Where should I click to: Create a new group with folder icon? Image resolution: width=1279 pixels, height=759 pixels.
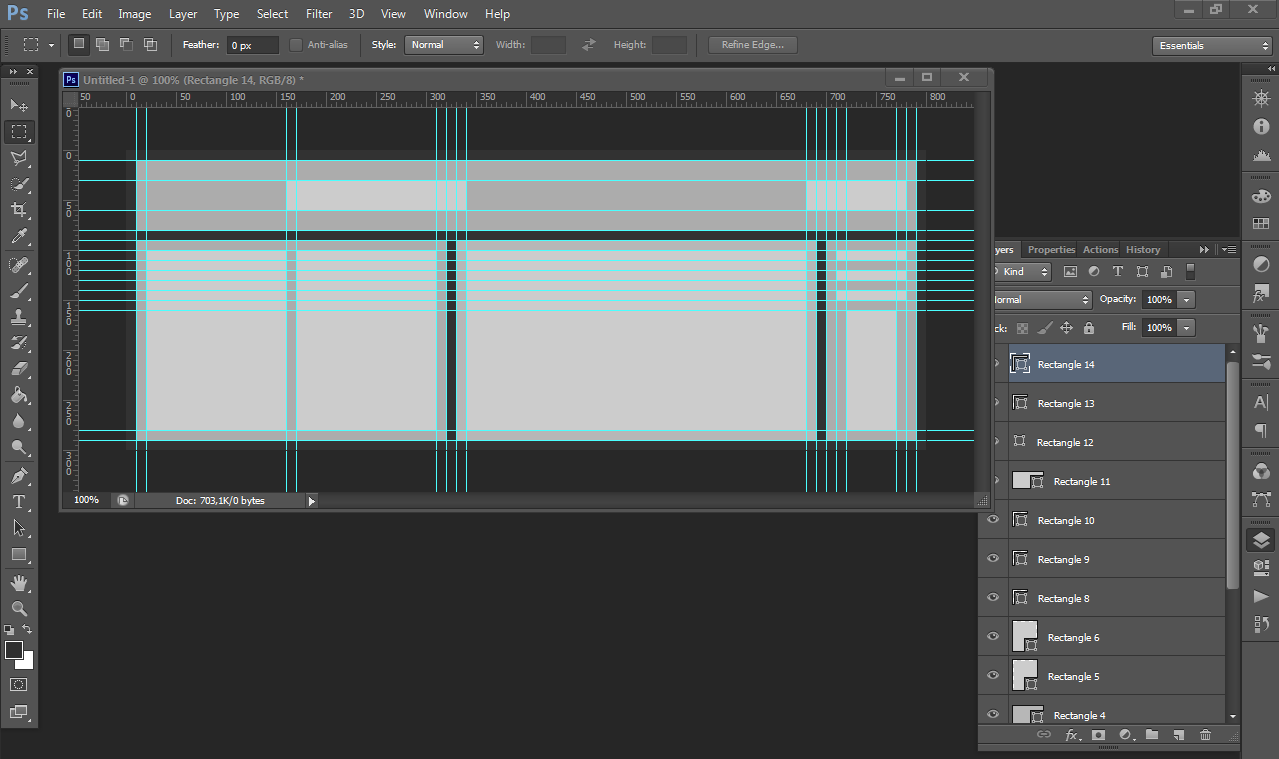tap(1152, 735)
